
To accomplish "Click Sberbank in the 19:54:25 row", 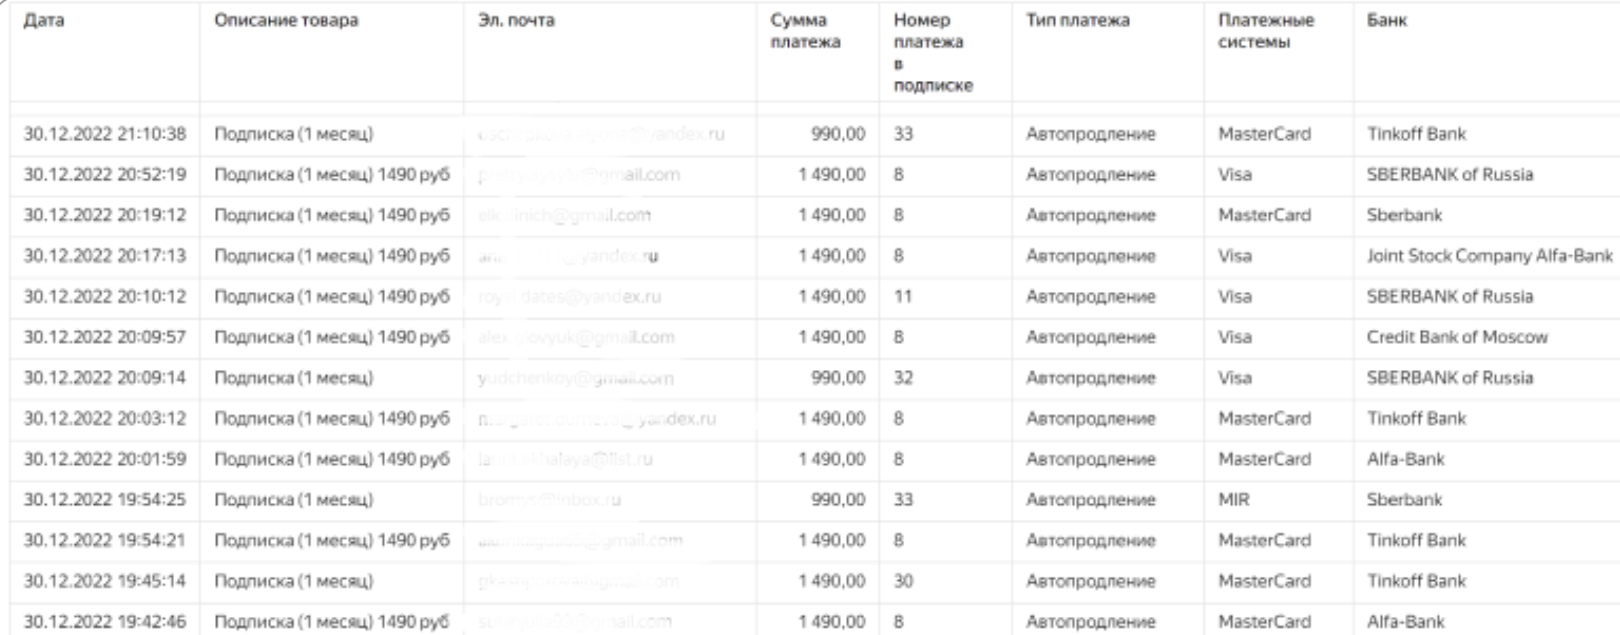I will [1405, 500].
